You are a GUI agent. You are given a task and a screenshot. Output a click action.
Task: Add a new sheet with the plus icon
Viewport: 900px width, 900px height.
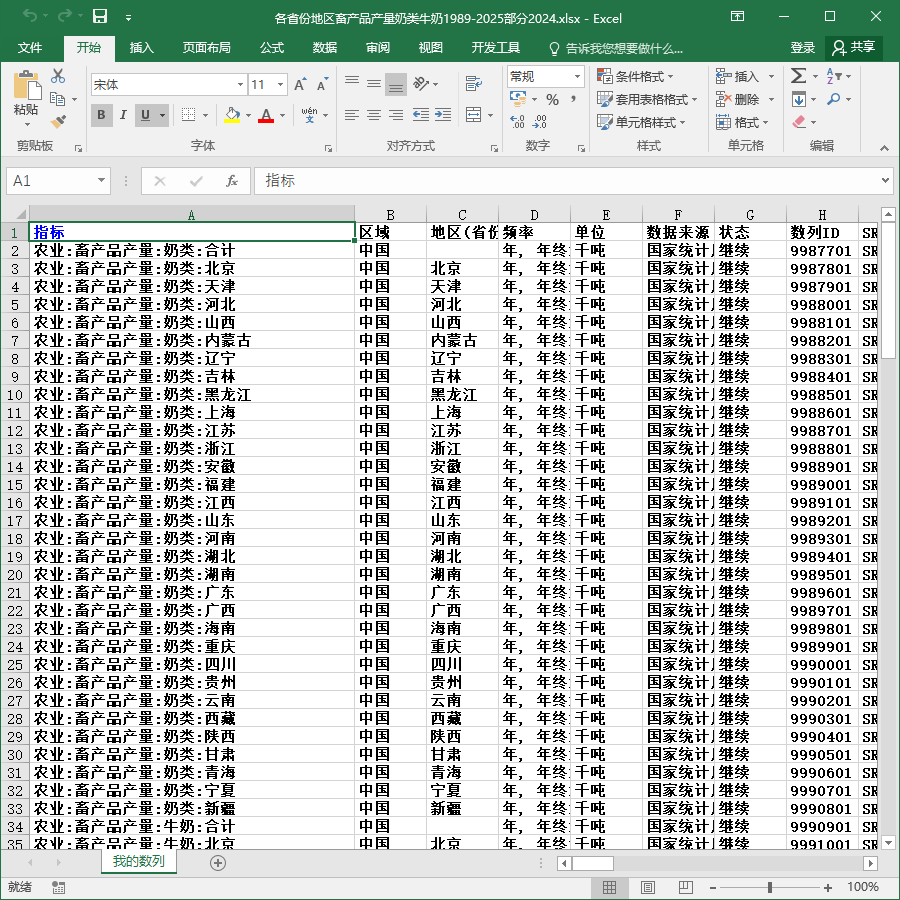click(x=218, y=863)
